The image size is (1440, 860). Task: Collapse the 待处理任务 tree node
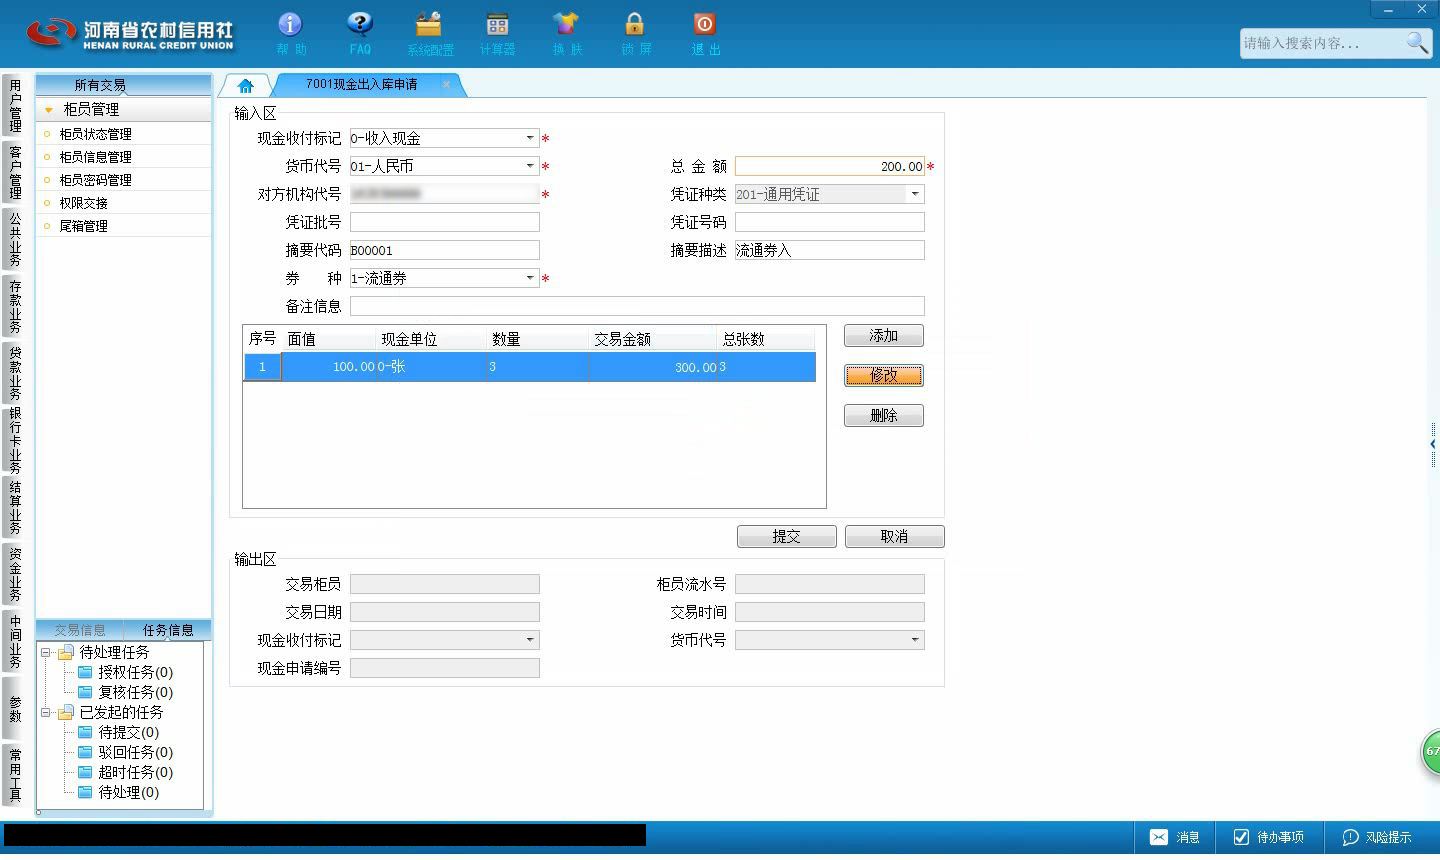pos(46,653)
